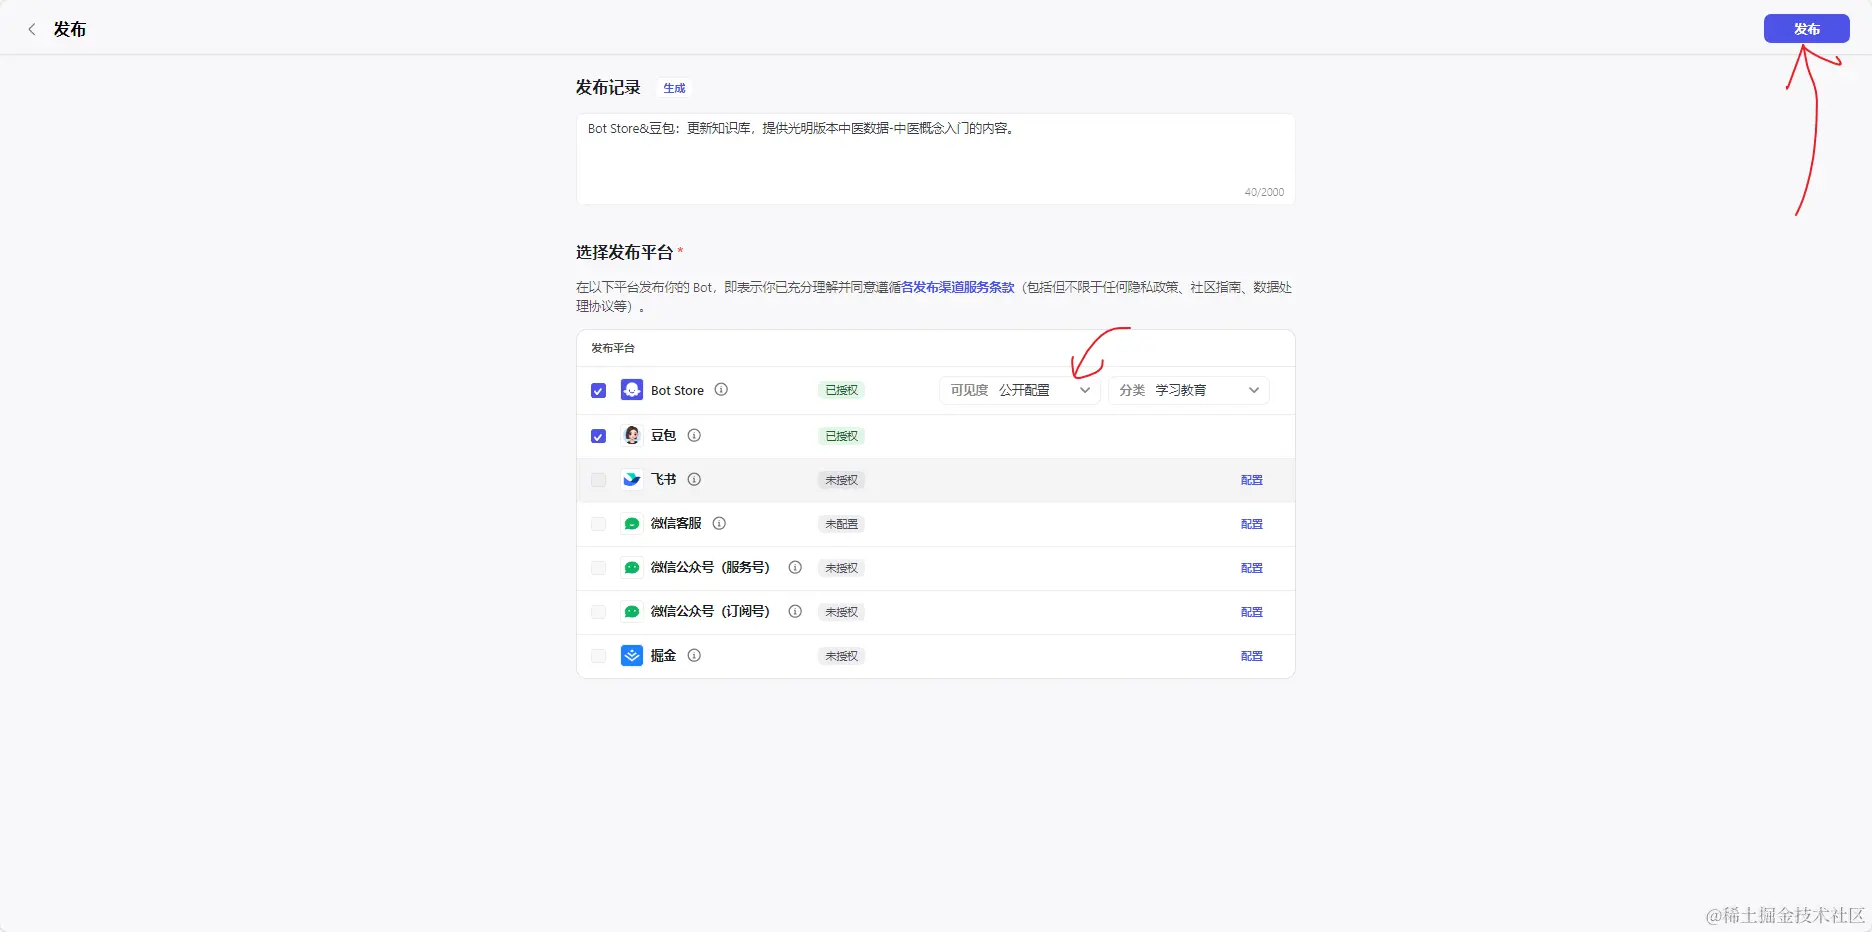Open the info icon beside 微信公众号 (订阅号)
Viewport: 1872px width, 932px height.
(x=795, y=611)
